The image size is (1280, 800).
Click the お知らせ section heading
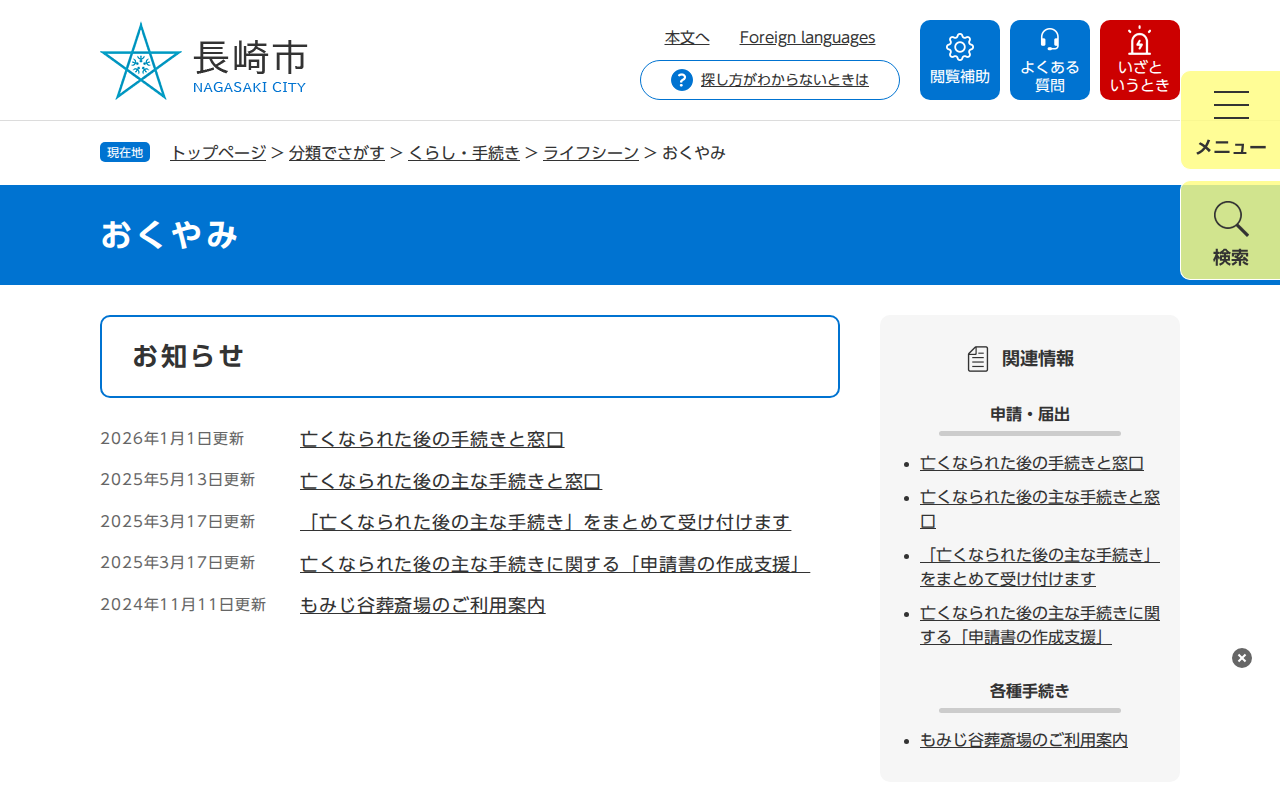click(188, 356)
